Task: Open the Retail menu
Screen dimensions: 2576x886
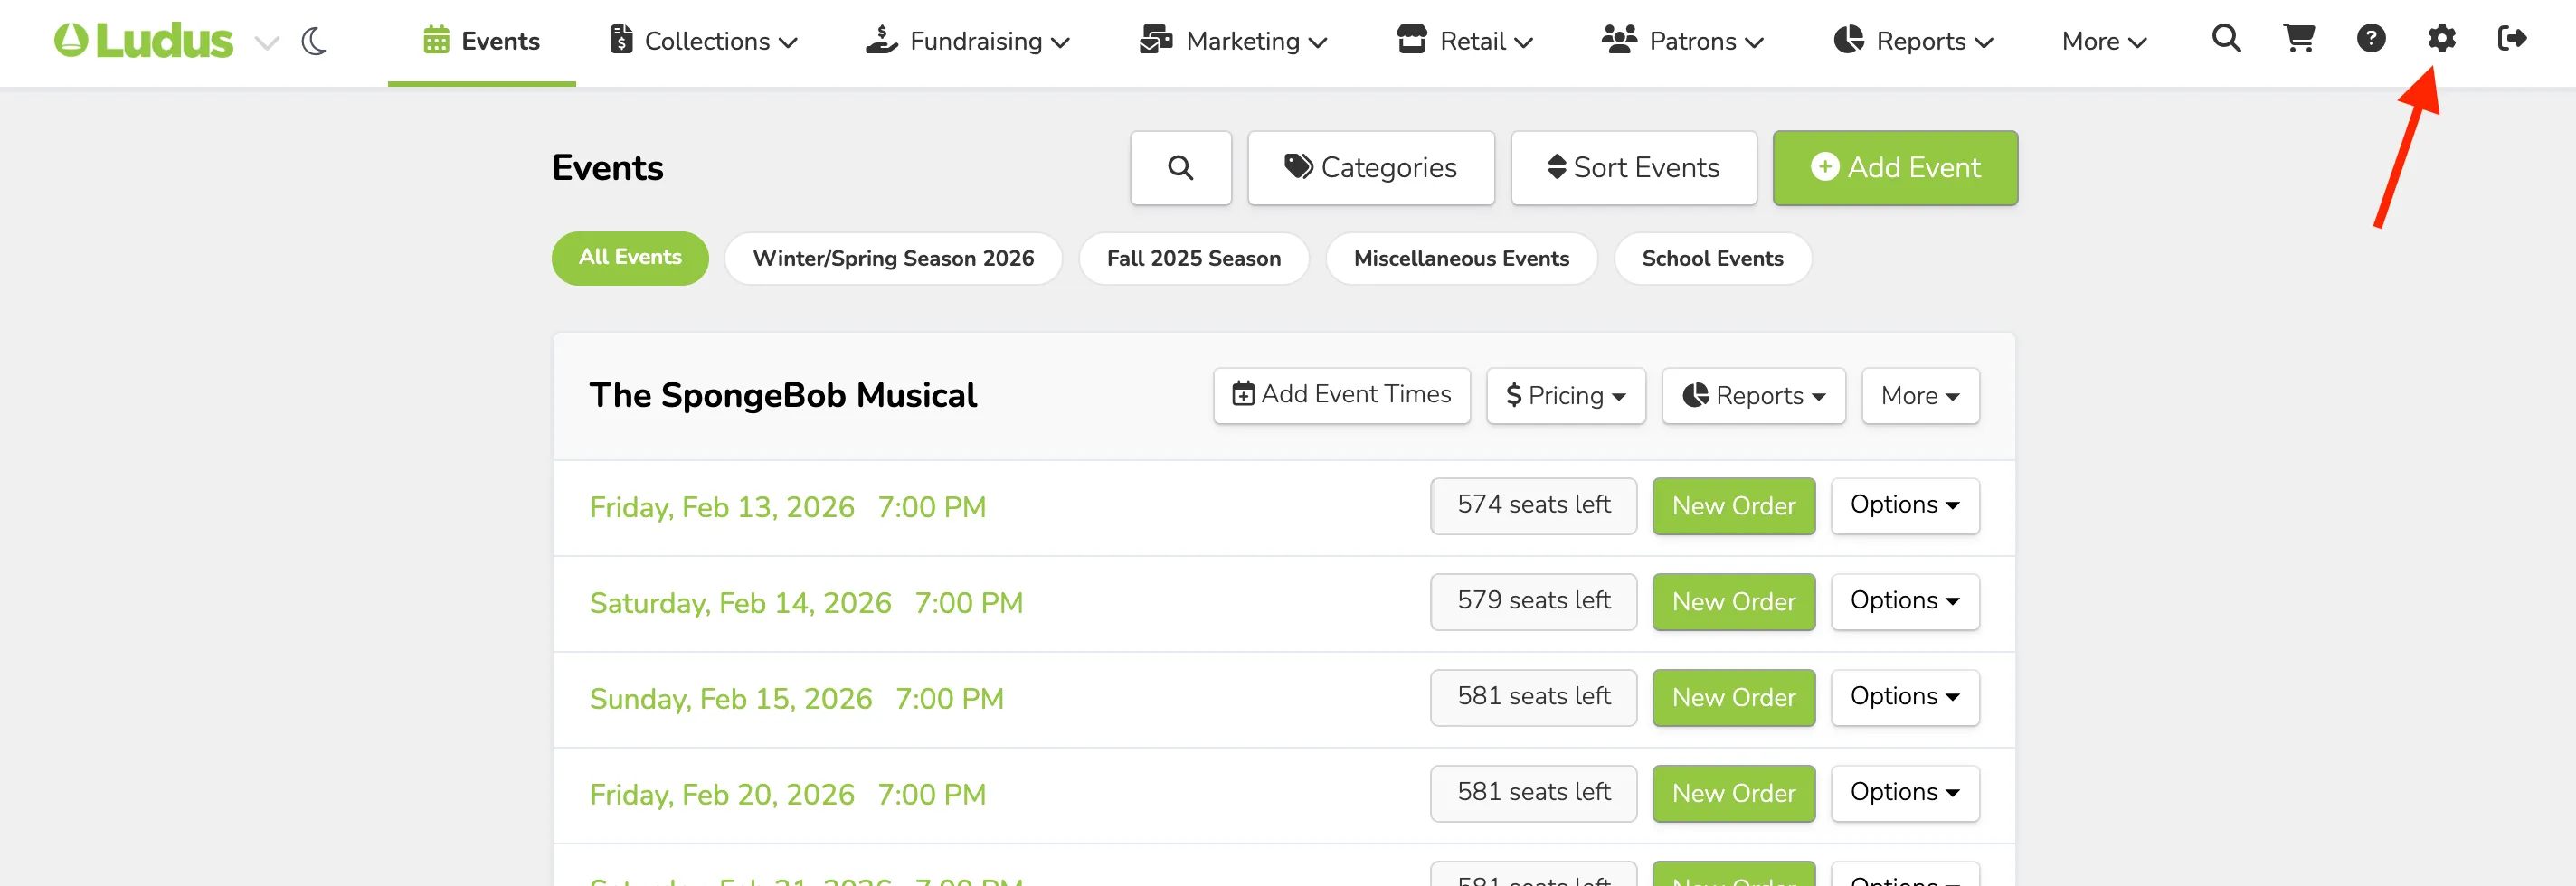Action: pos(1465,41)
